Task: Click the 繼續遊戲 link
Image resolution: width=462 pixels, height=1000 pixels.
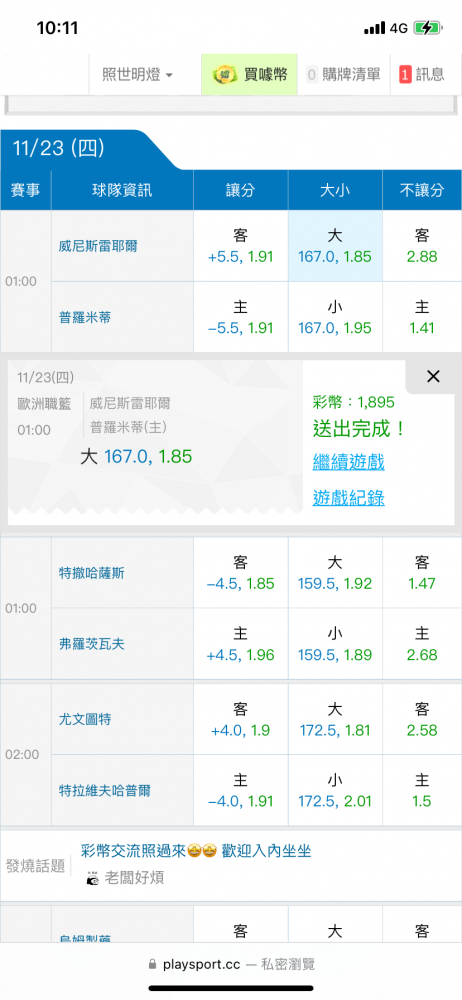Action: (348, 461)
